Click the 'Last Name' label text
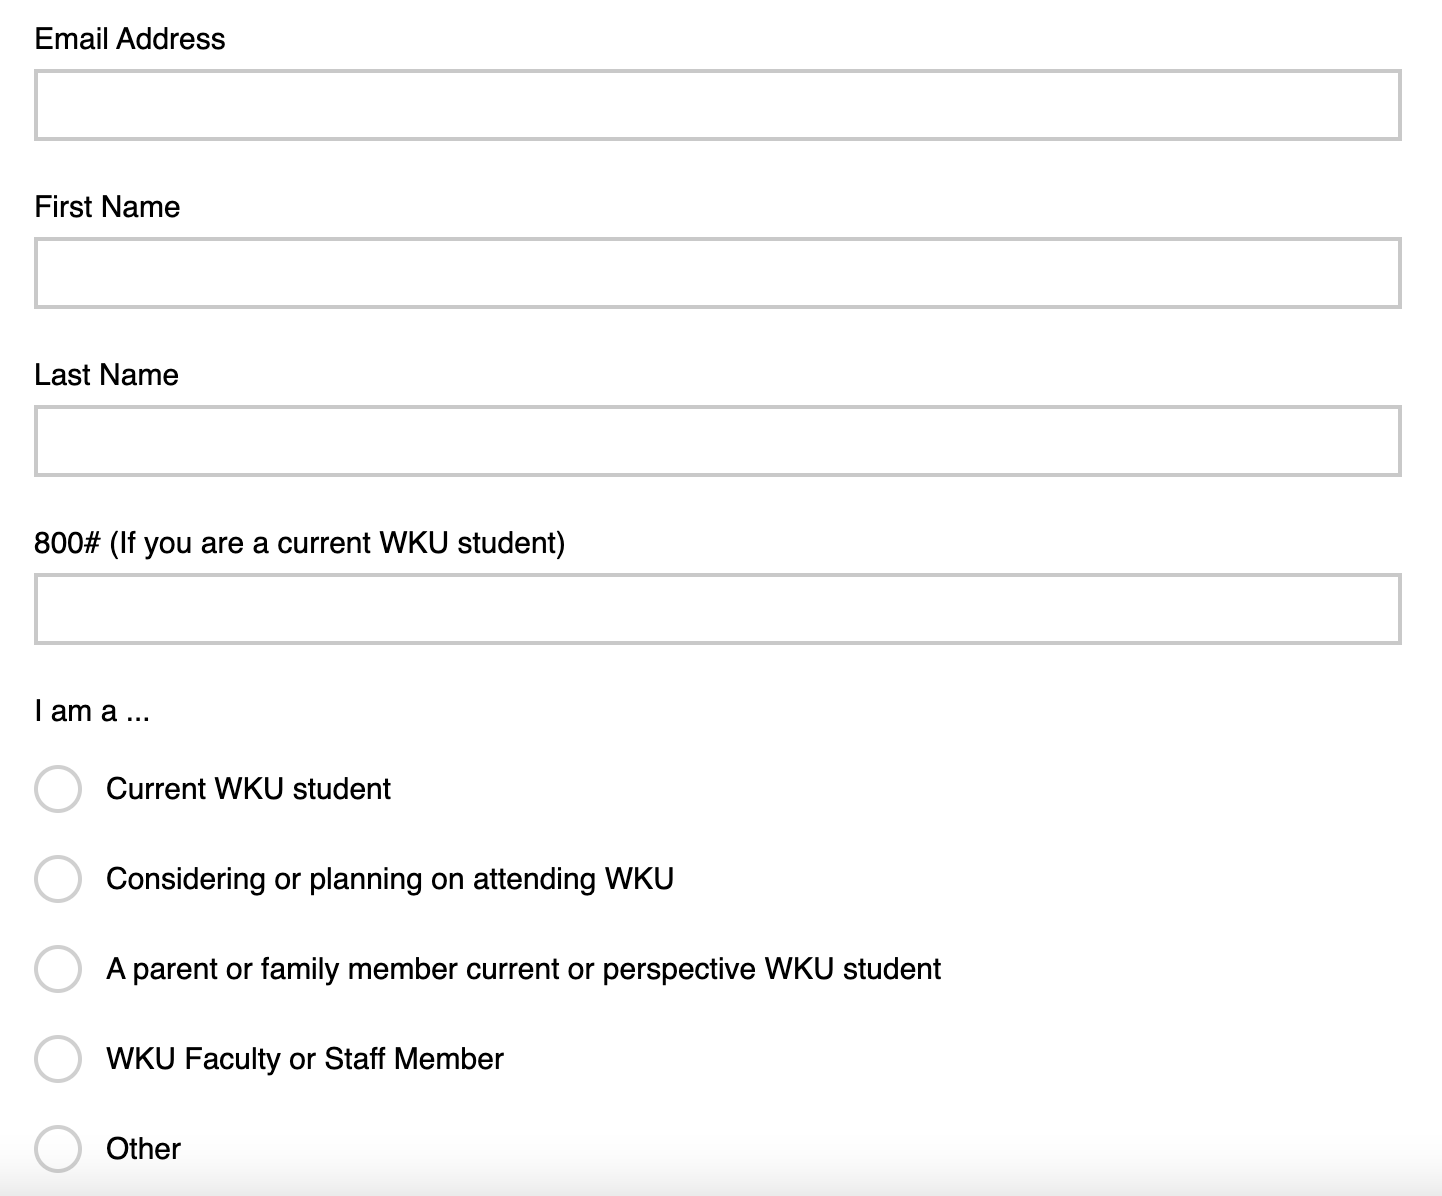1442x1196 pixels. pyautogui.click(x=106, y=375)
